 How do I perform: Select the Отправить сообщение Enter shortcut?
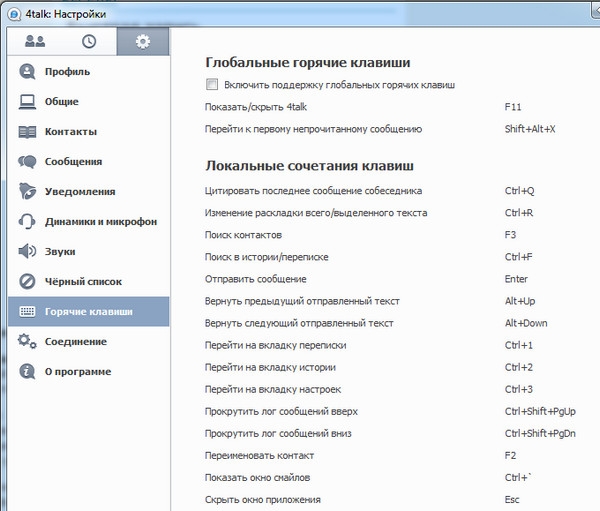pyautogui.click(x=516, y=279)
